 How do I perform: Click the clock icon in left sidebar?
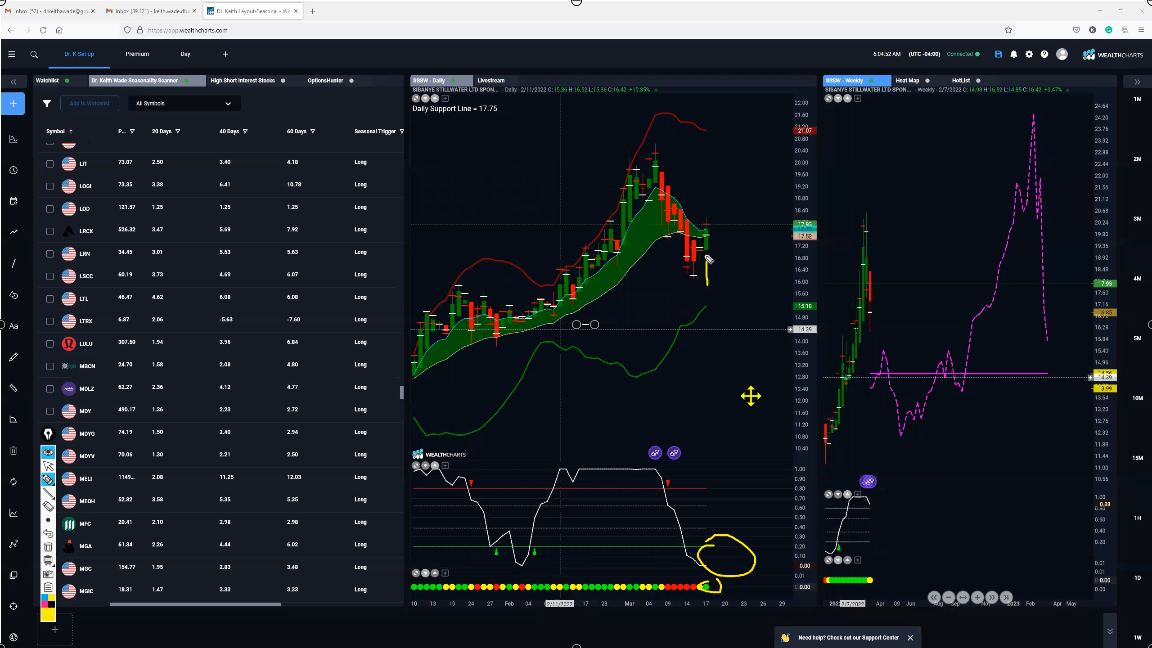coord(13,170)
